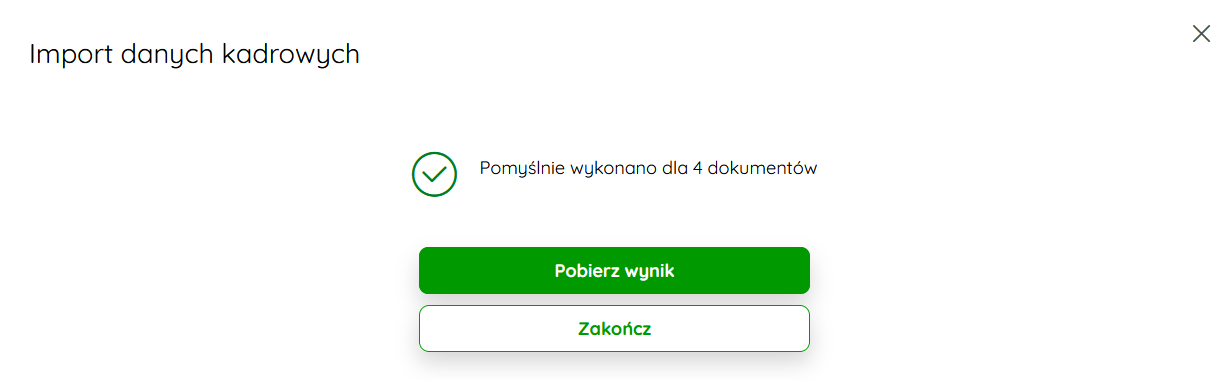The width and height of the screenshot is (1227, 380).
Task: Click the word Pobierz on the green button
Action: click(586, 271)
